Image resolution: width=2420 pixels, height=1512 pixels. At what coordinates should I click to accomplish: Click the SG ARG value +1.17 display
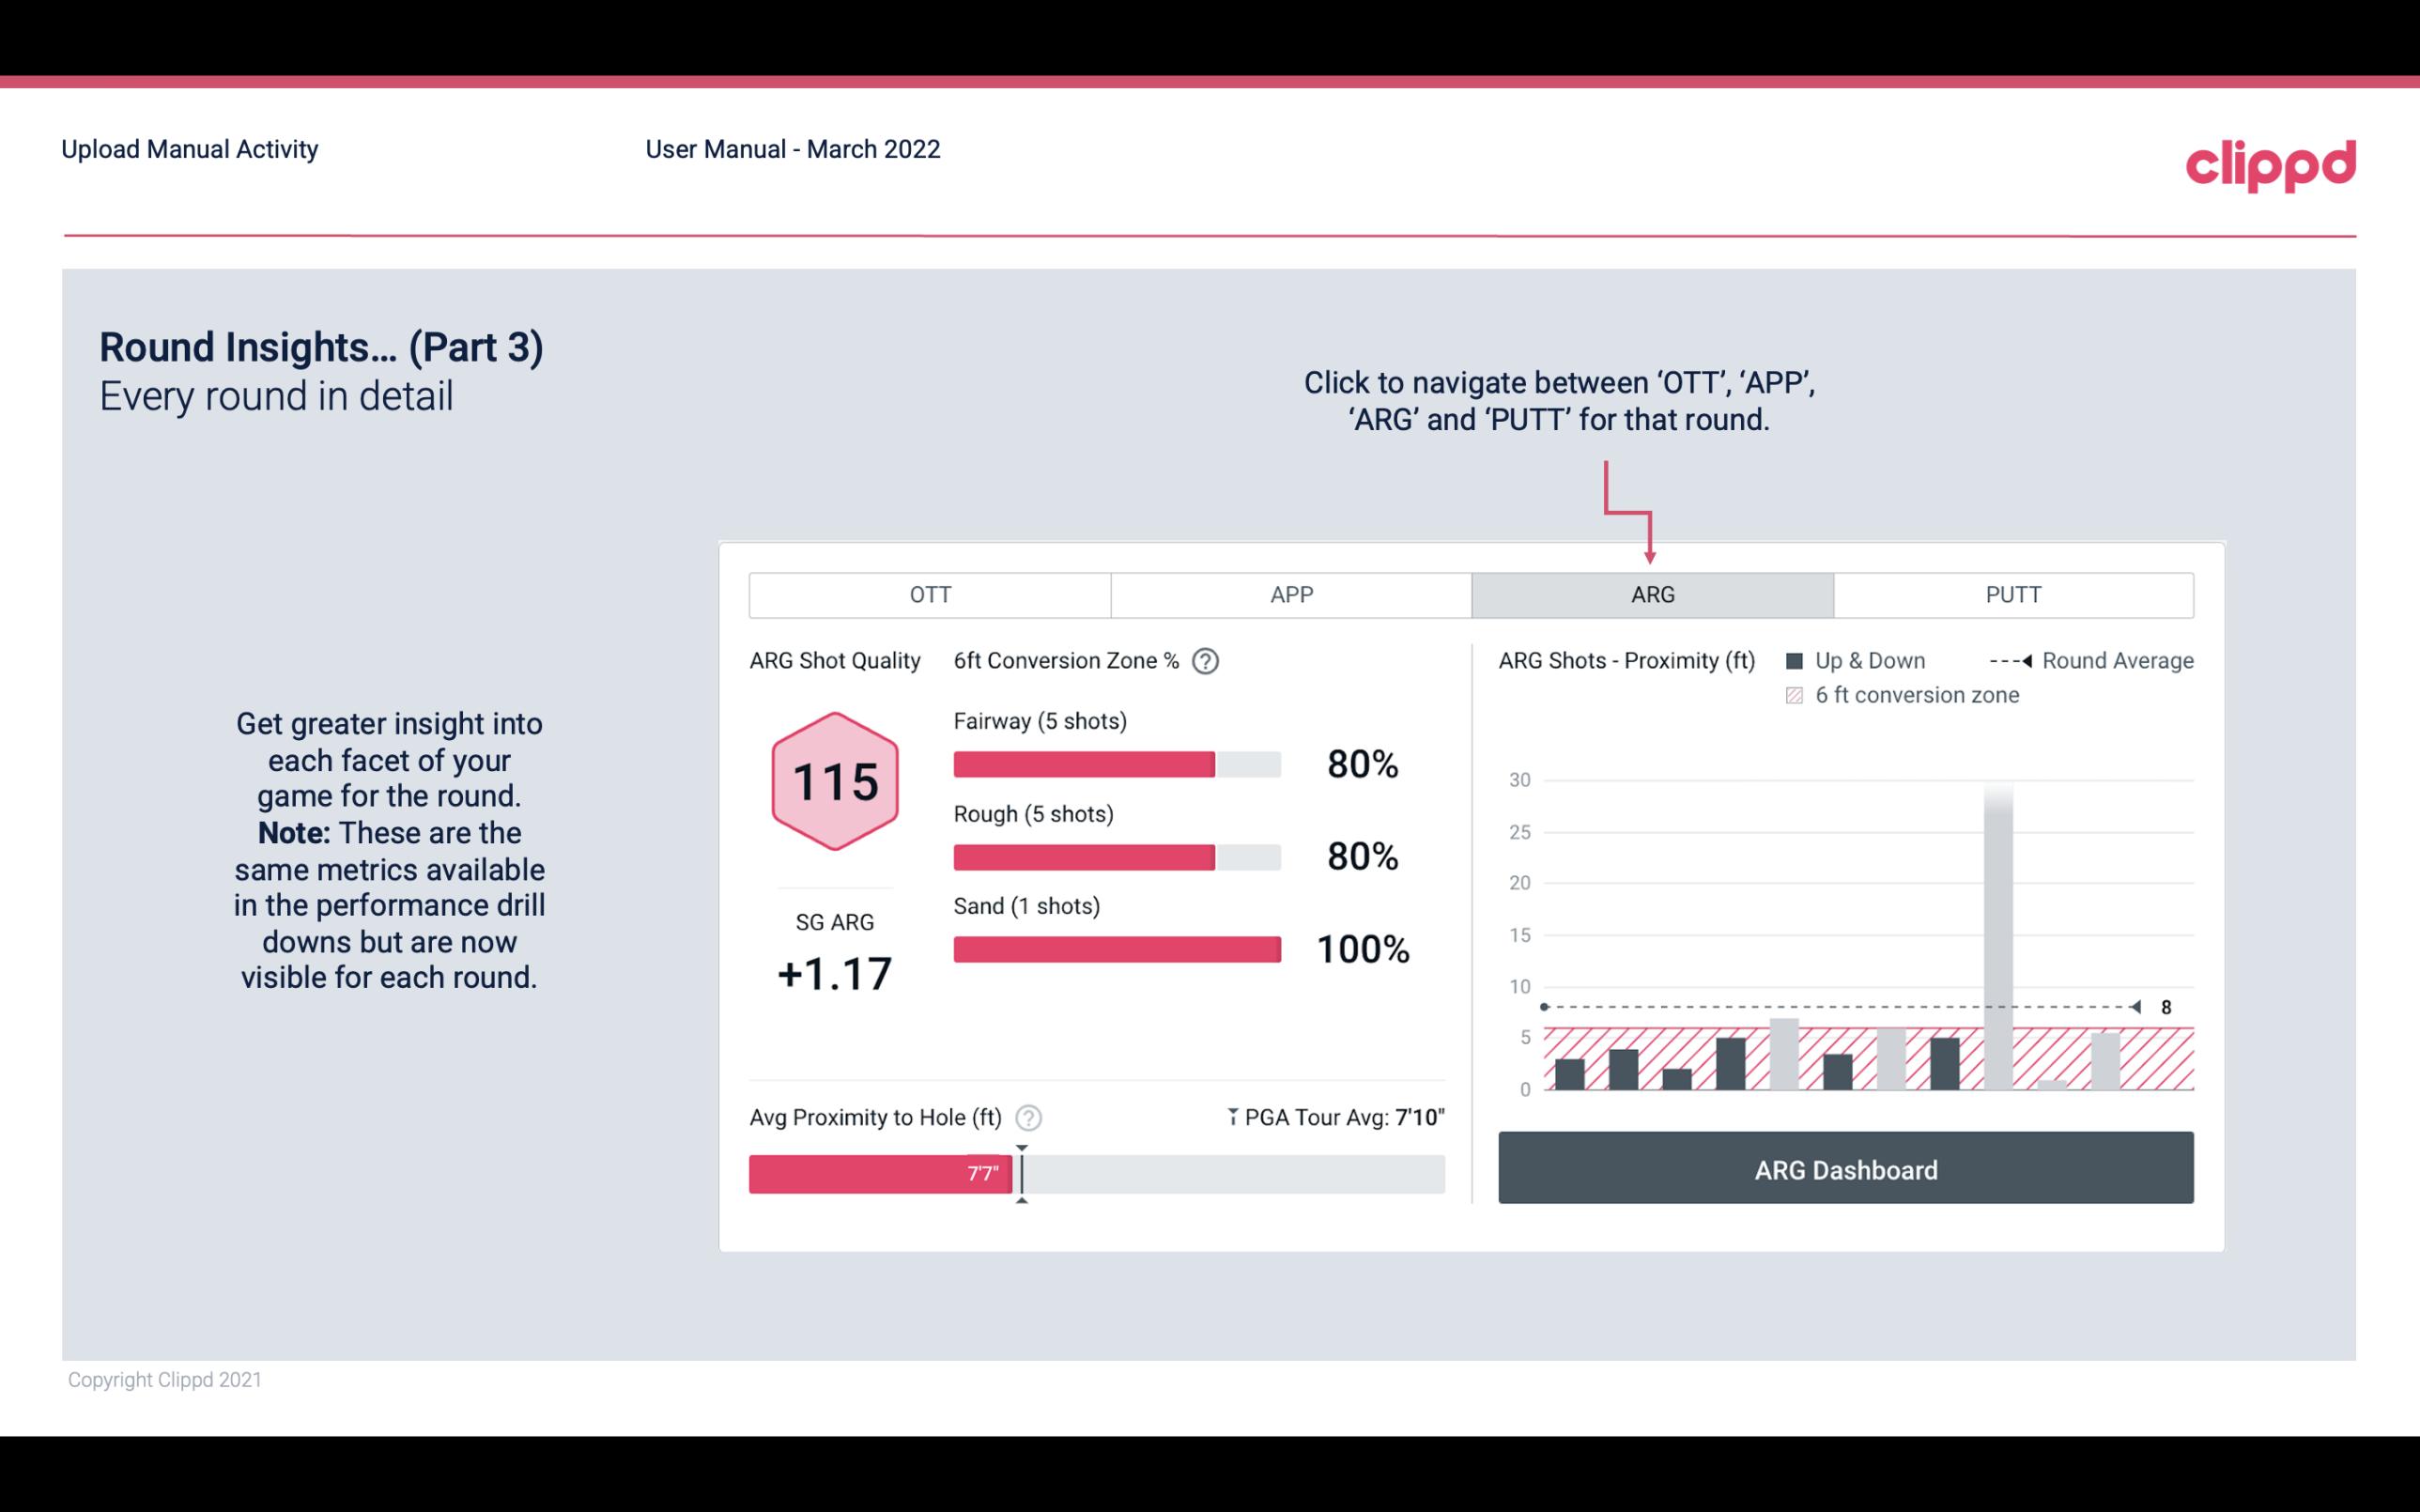coord(834,970)
